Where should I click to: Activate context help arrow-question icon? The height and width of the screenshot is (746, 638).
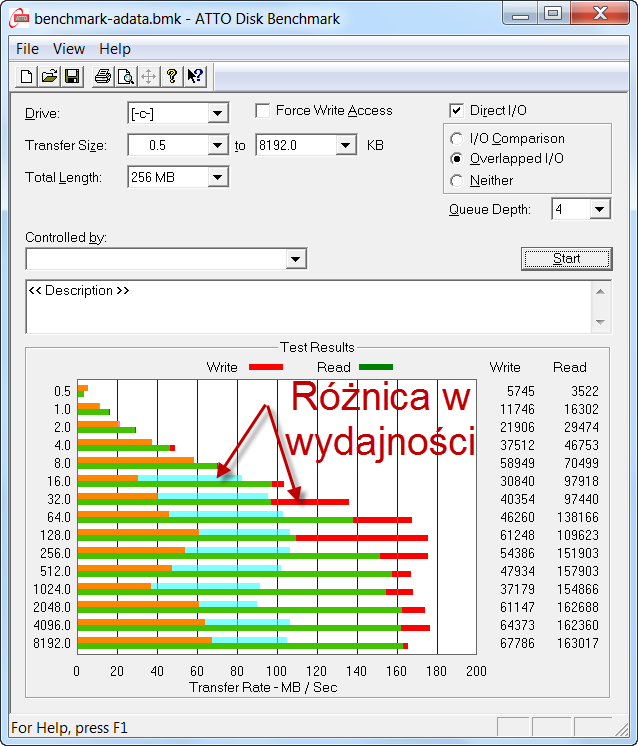pyautogui.click(x=195, y=77)
